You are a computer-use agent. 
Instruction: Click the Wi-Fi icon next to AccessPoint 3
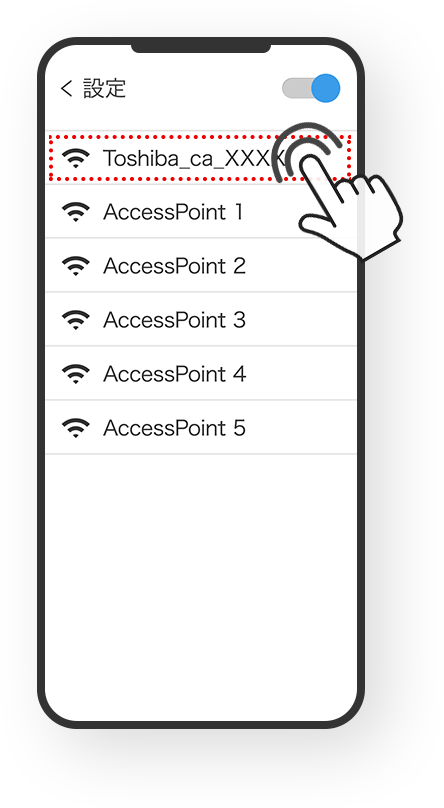[x=76, y=321]
